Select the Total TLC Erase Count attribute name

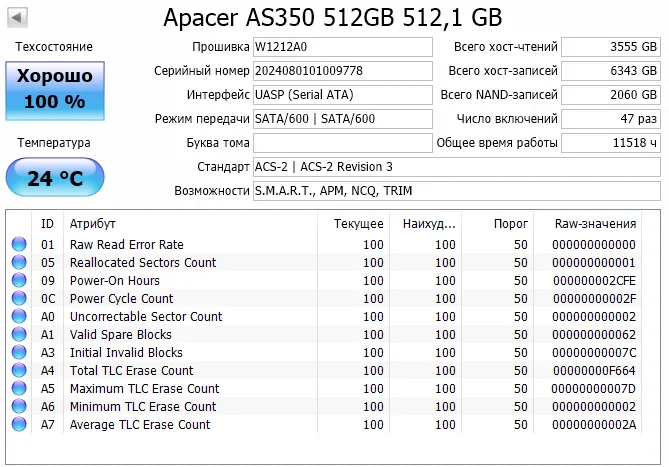tap(131, 371)
